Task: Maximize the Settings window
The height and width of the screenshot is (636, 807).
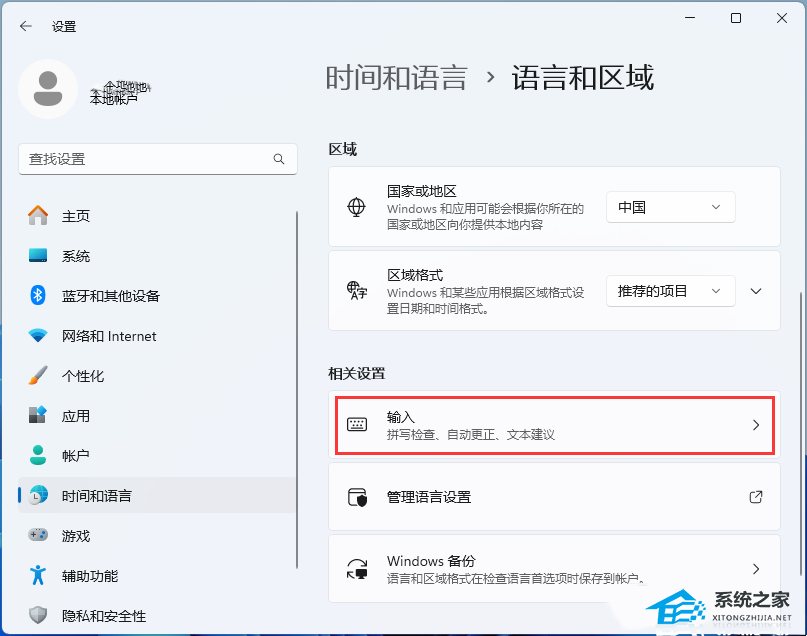Action: (x=736, y=18)
